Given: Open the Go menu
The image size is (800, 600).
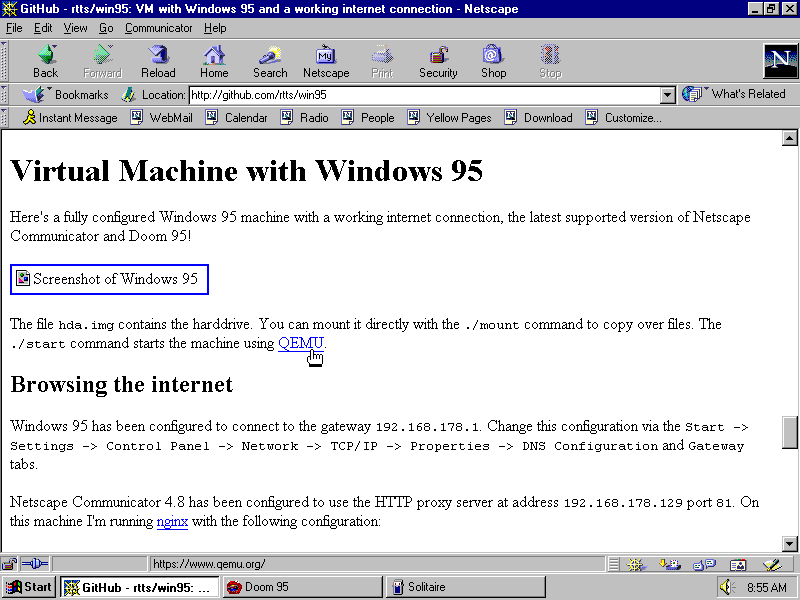Looking at the screenshot, I should tap(106, 28).
